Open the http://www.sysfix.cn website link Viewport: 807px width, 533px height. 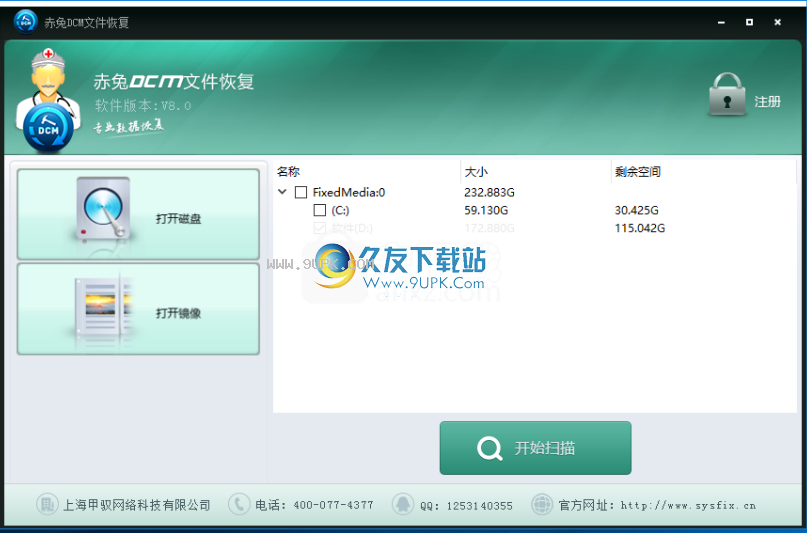point(688,505)
